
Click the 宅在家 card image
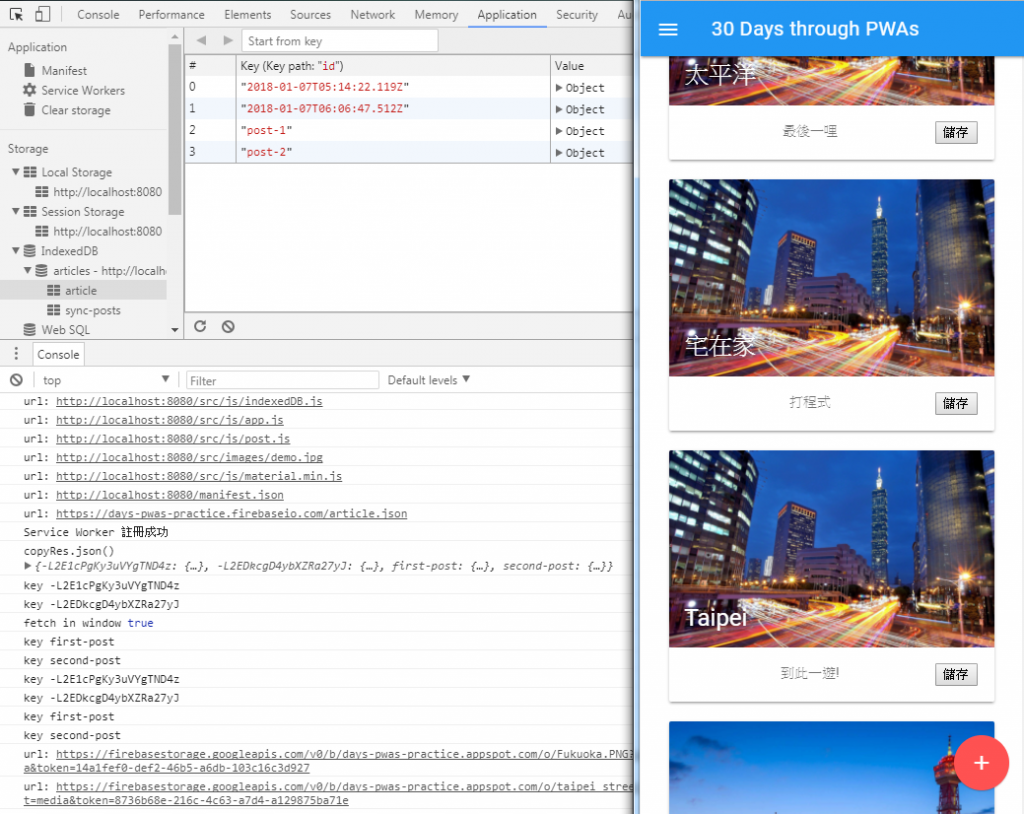831,278
